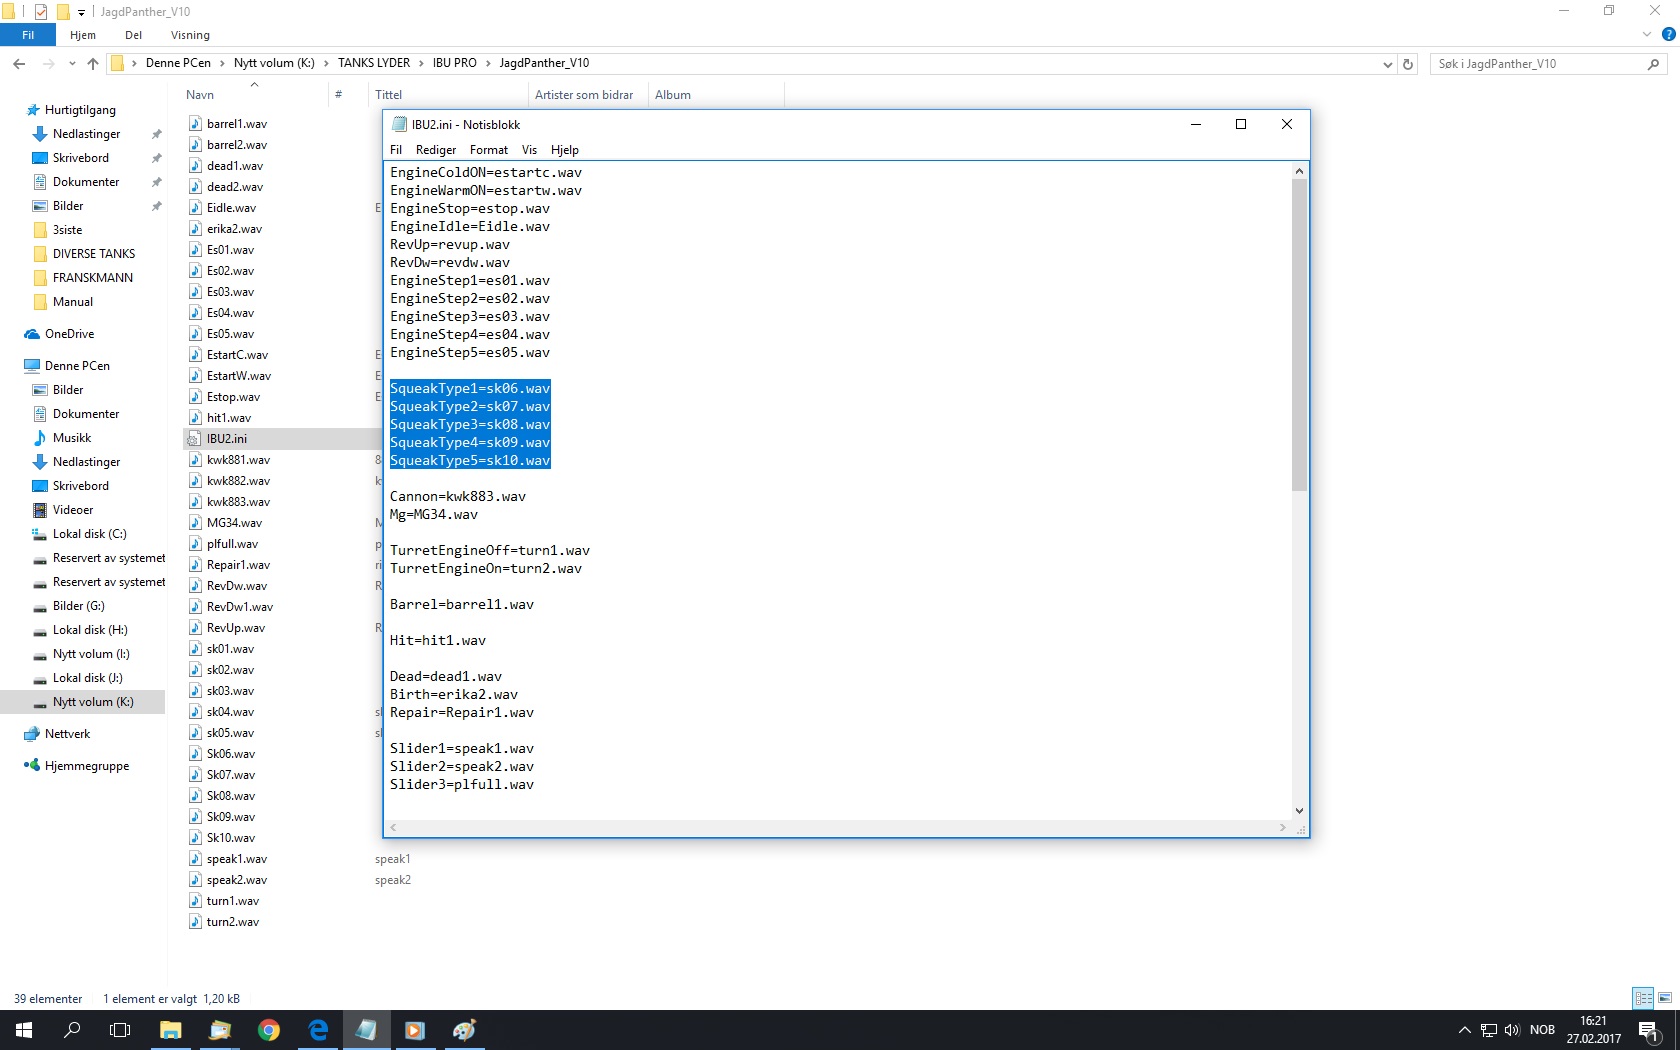Click the Back navigation arrow in Explorer
Image resolution: width=1680 pixels, height=1050 pixels.
(19, 64)
